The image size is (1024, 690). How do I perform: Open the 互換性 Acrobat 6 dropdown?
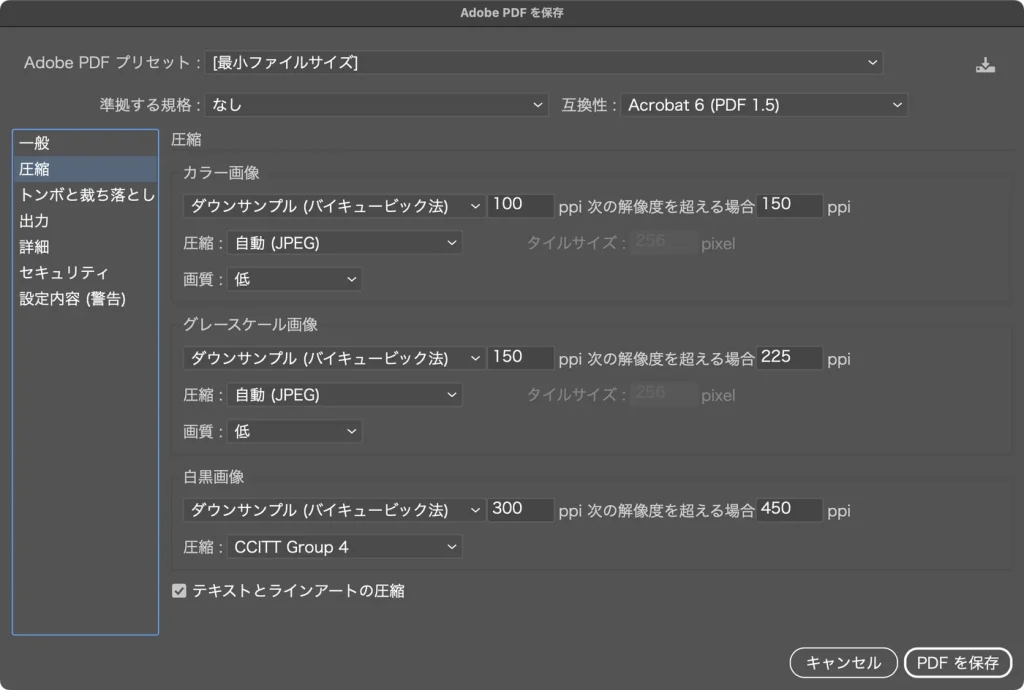point(764,105)
